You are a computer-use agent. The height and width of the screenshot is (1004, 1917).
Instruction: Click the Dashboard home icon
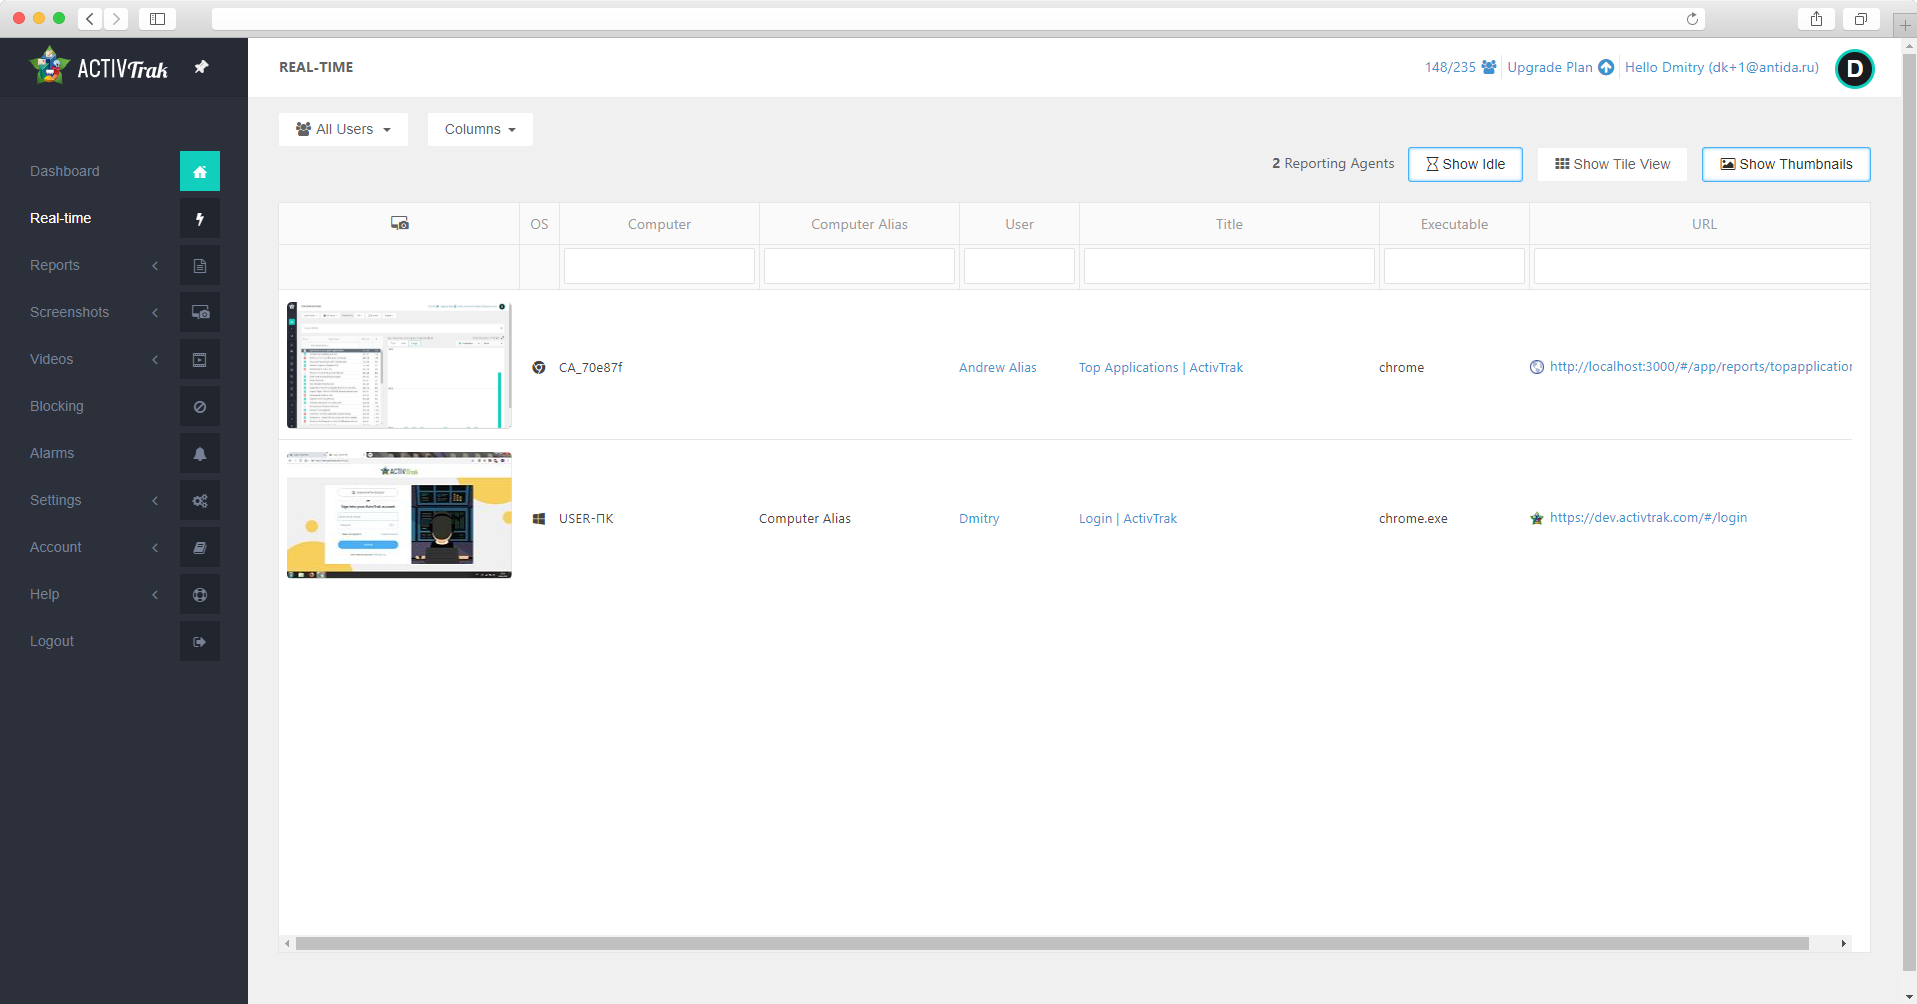pyautogui.click(x=200, y=171)
